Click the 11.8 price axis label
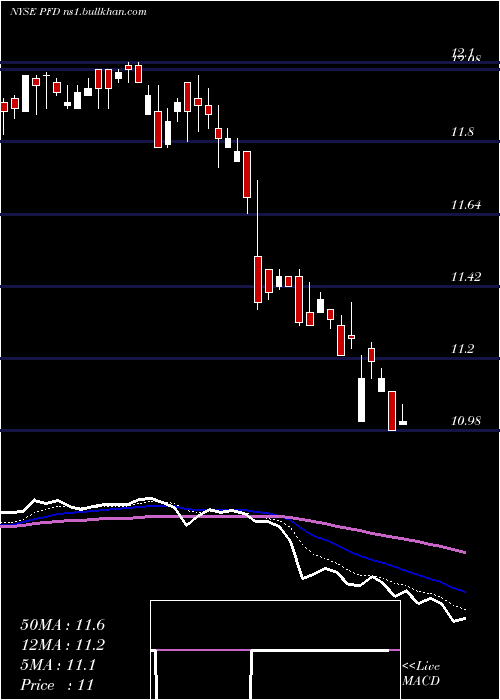500x700 pixels. click(x=462, y=132)
